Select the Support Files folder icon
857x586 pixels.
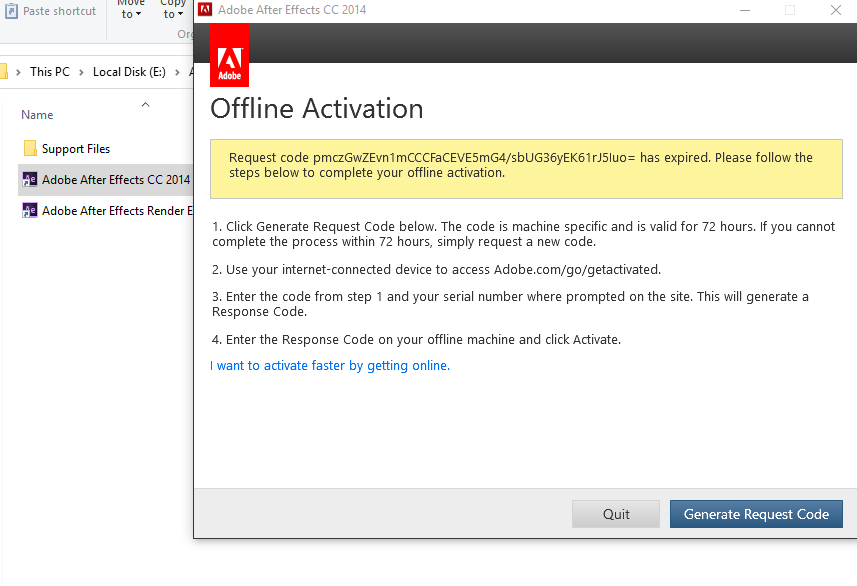[x=30, y=148]
